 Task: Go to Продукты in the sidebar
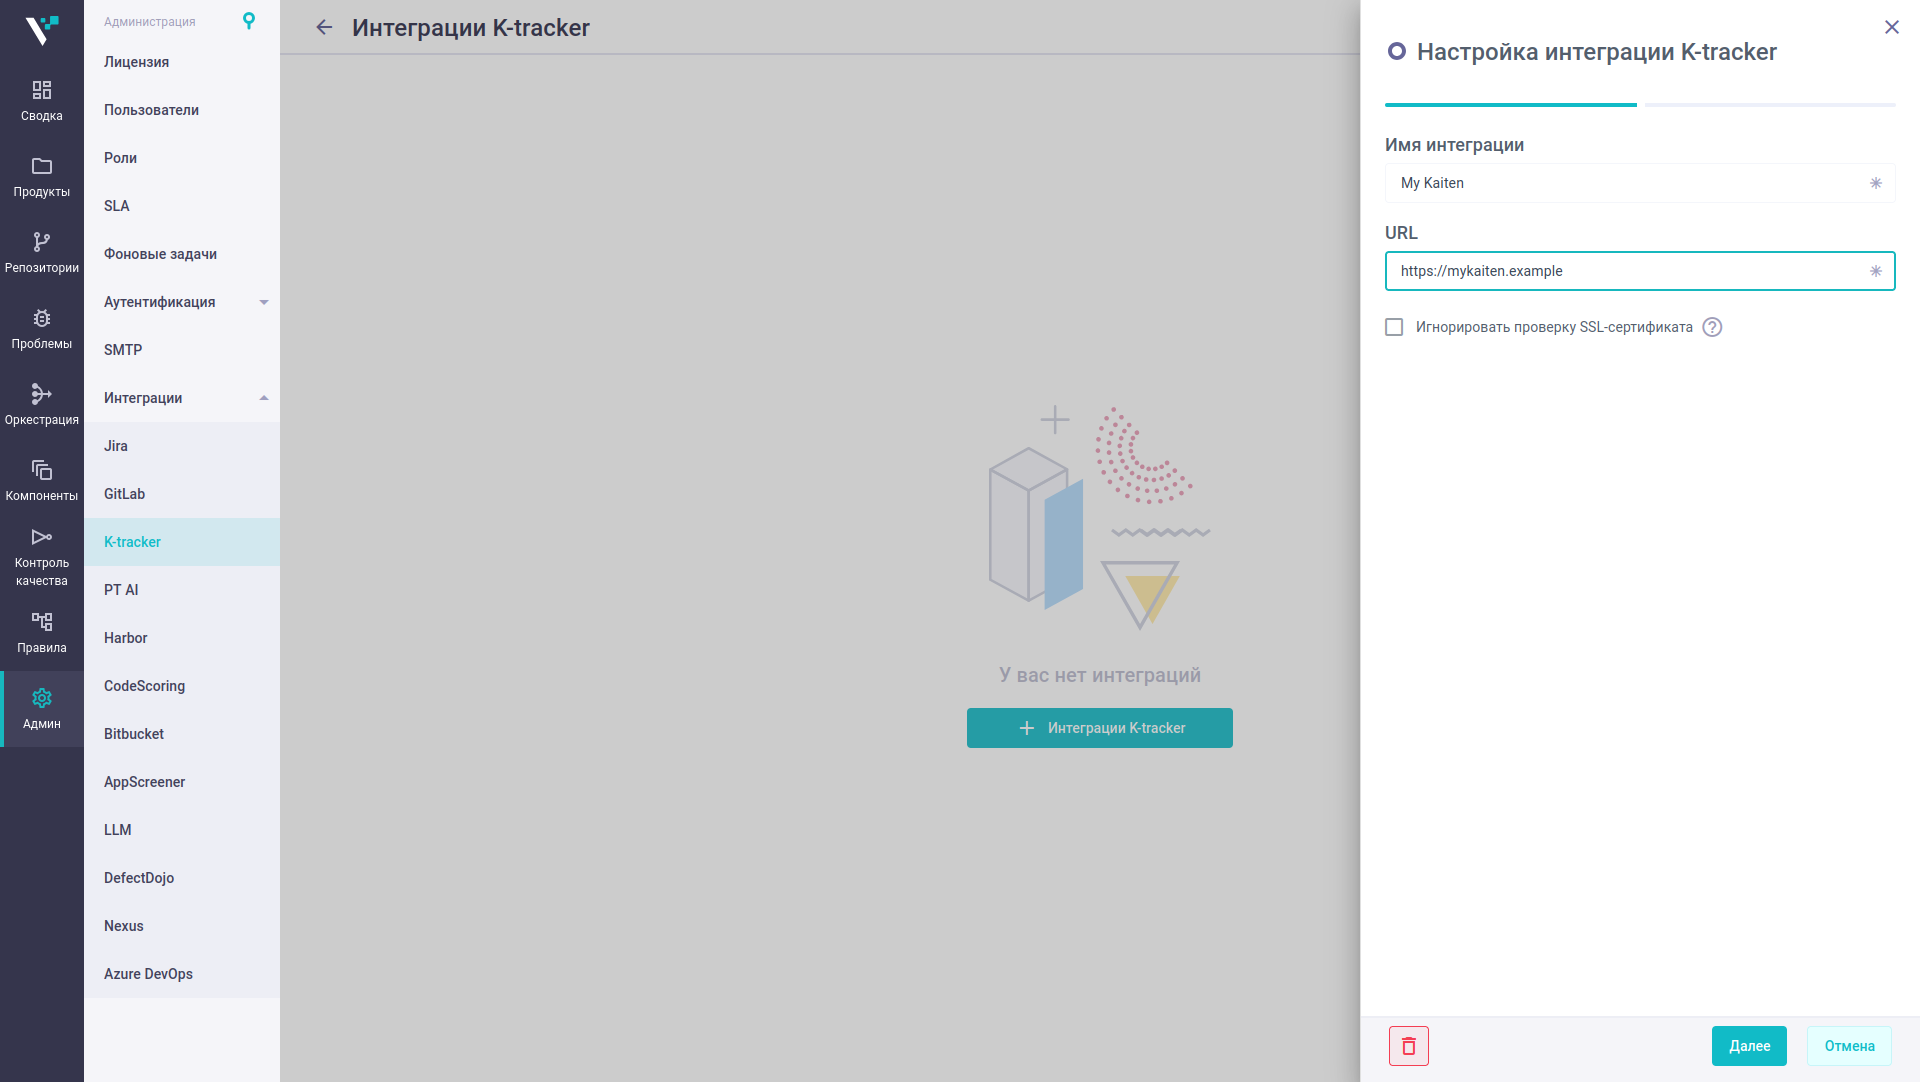click(x=41, y=177)
